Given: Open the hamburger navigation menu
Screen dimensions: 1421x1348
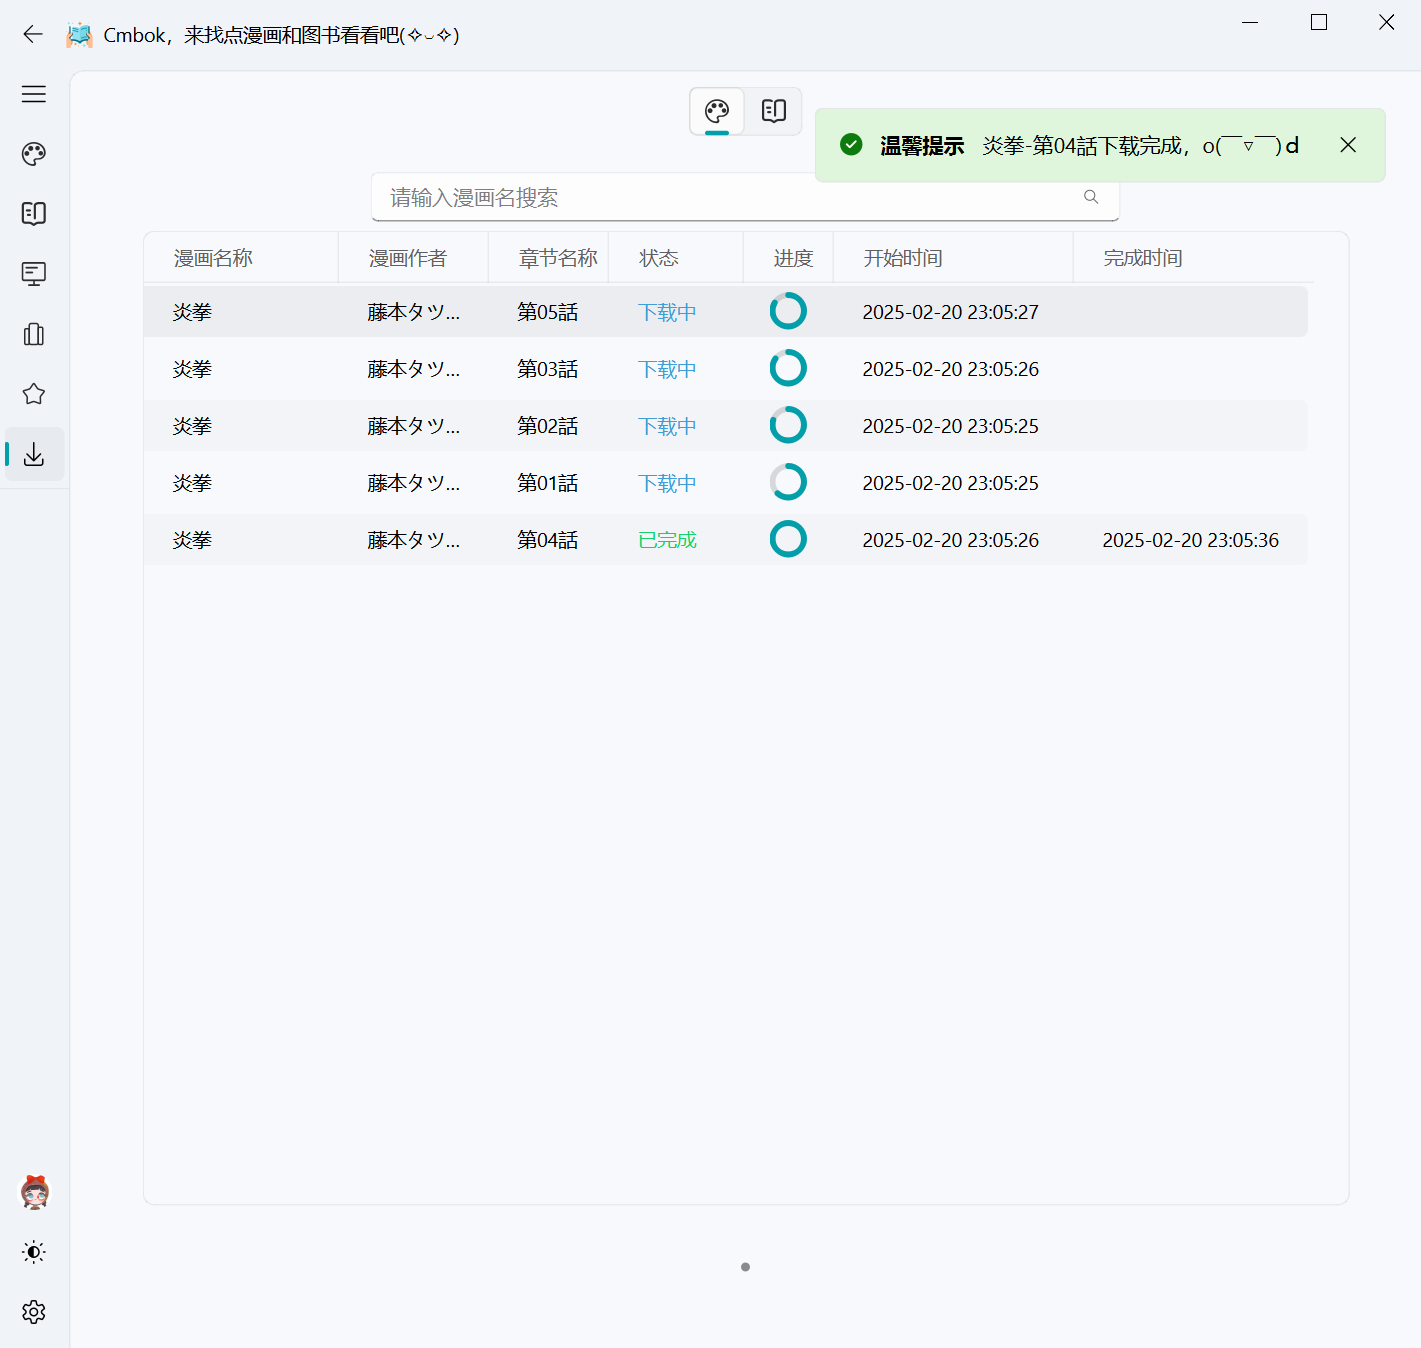Looking at the screenshot, I should (34, 94).
